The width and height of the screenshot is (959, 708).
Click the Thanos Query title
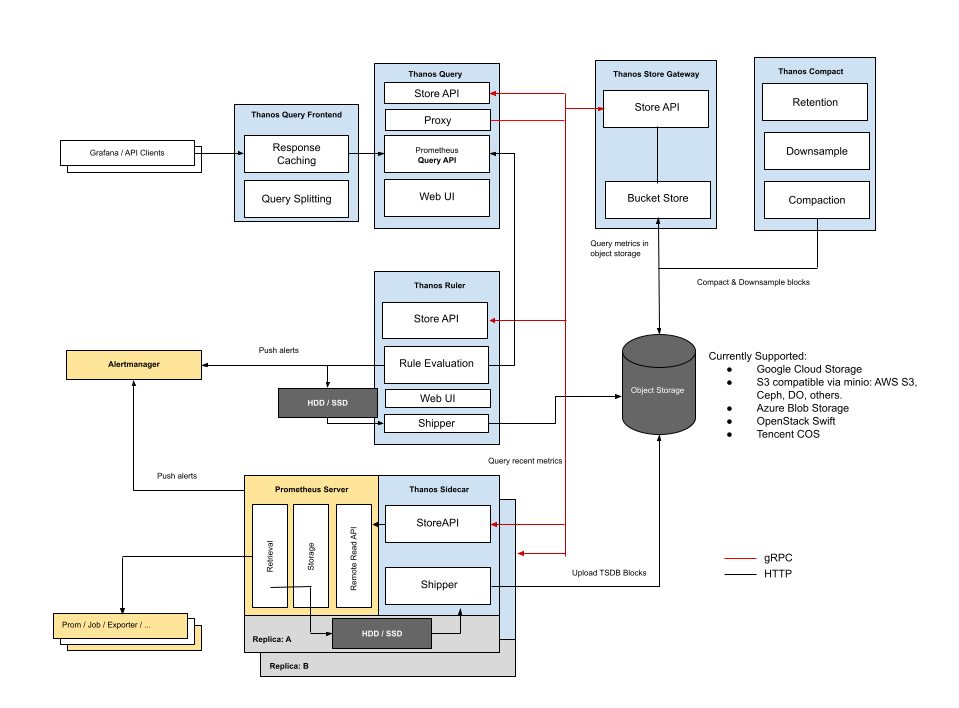point(435,74)
